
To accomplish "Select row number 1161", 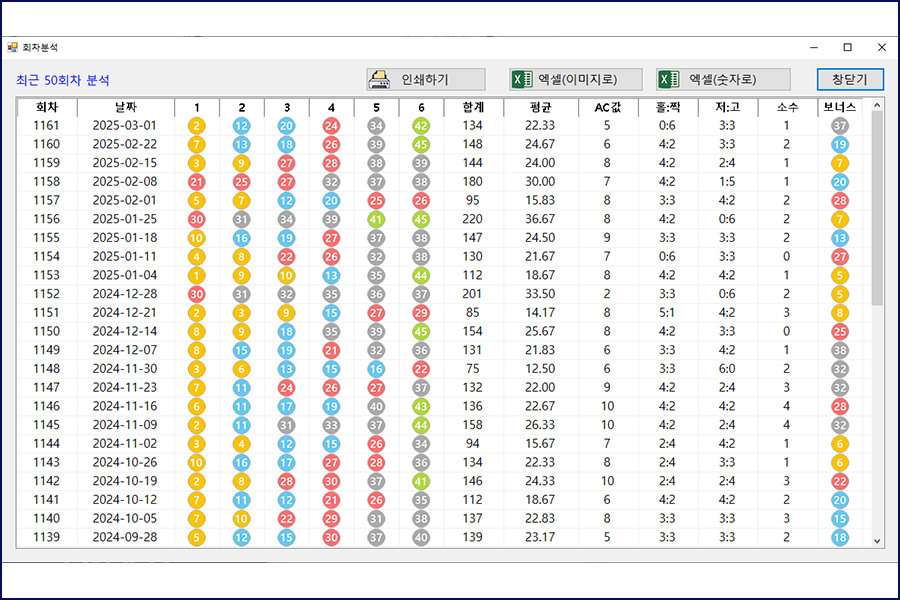I will tap(46, 126).
